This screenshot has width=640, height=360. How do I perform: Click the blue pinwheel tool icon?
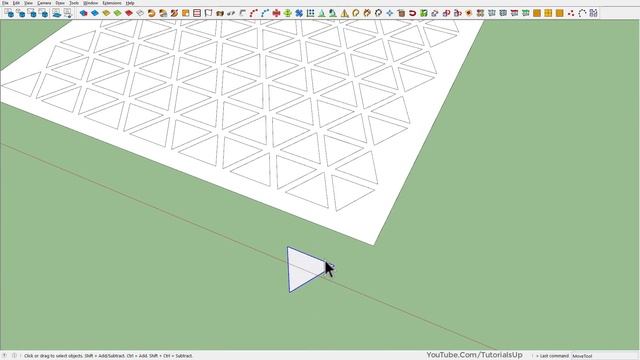click(x=299, y=13)
